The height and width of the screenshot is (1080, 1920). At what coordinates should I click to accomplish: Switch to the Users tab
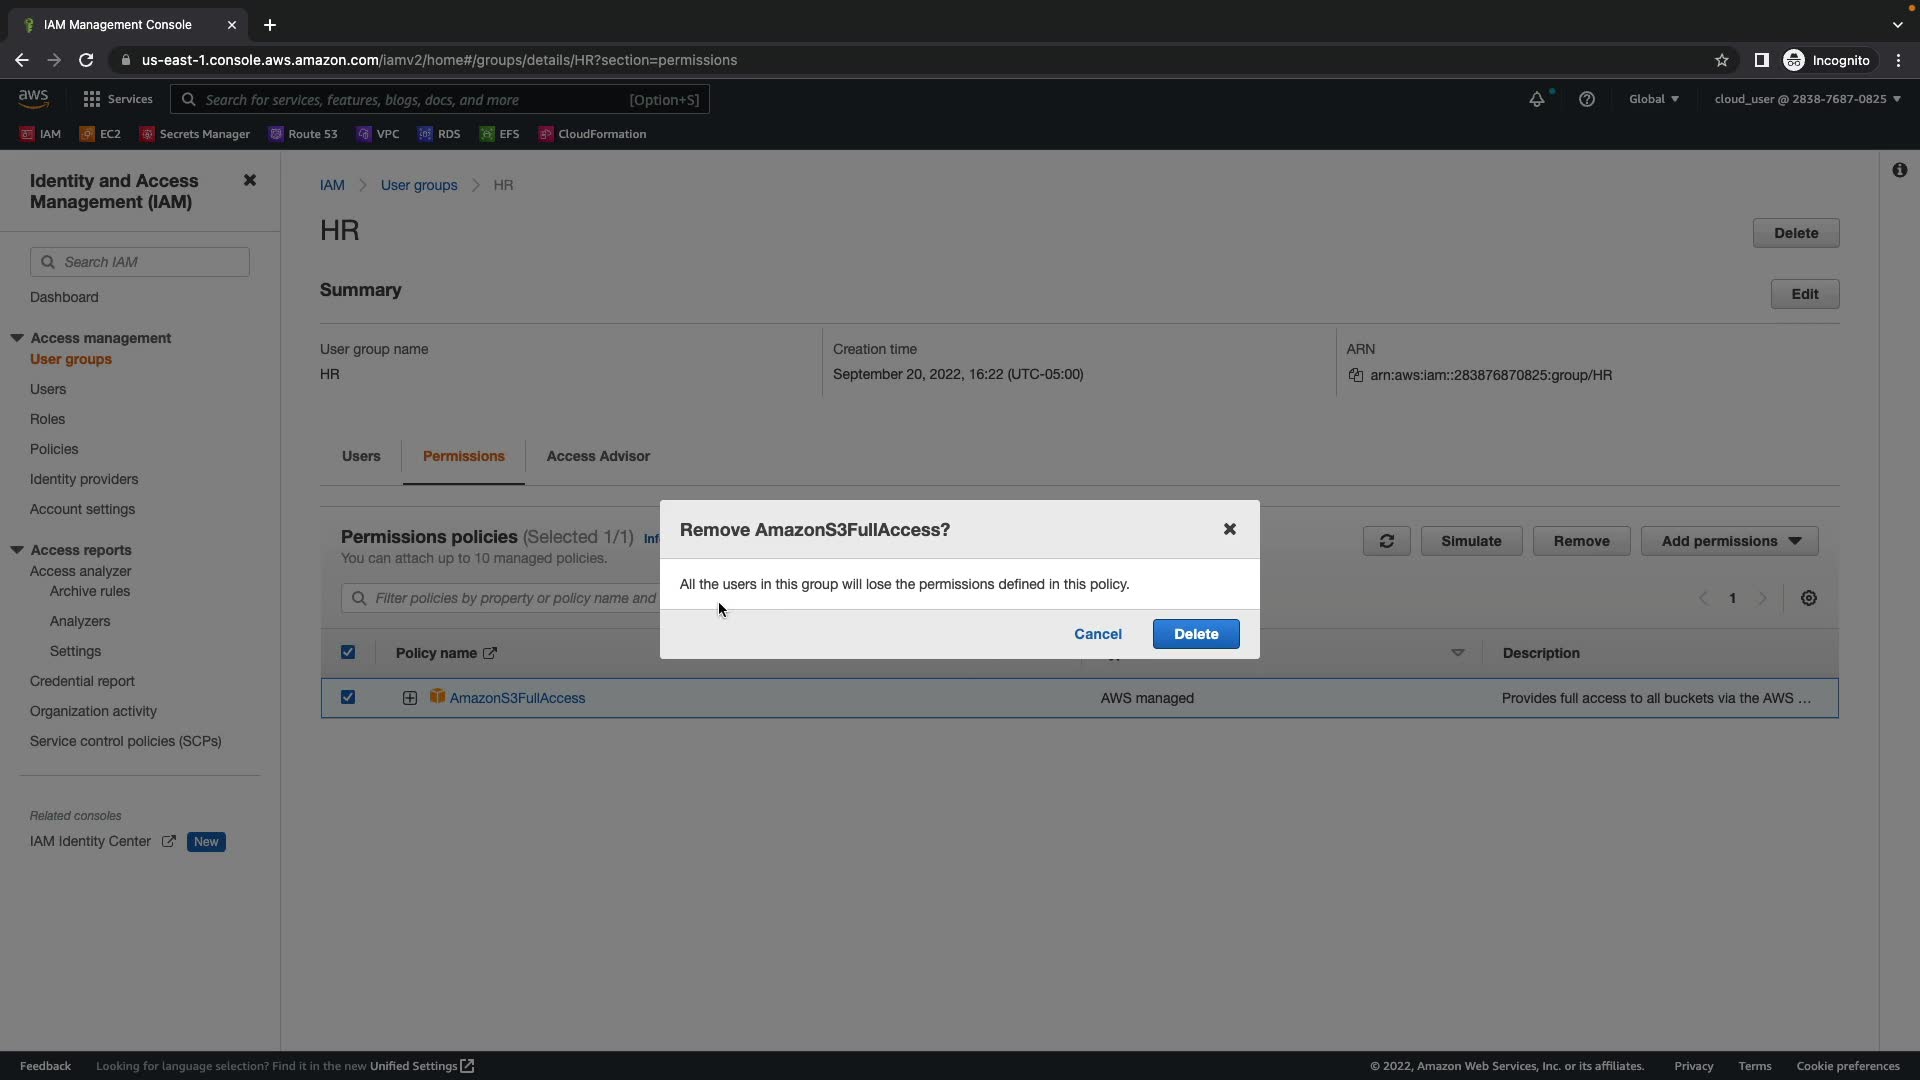pyautogui.click(x=361, y=456)
